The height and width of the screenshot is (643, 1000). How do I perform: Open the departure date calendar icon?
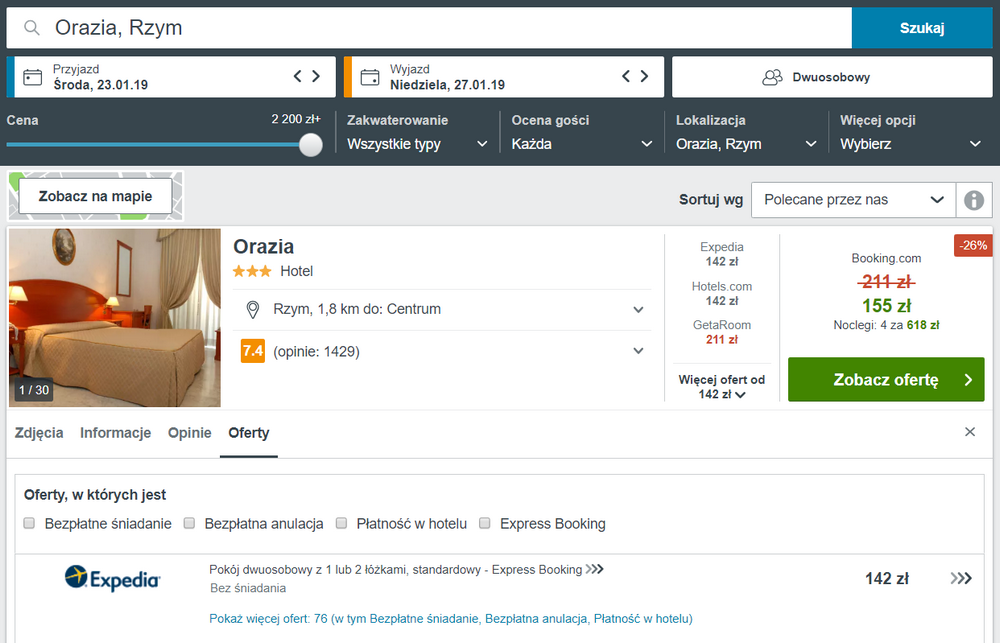click(370, 77)
